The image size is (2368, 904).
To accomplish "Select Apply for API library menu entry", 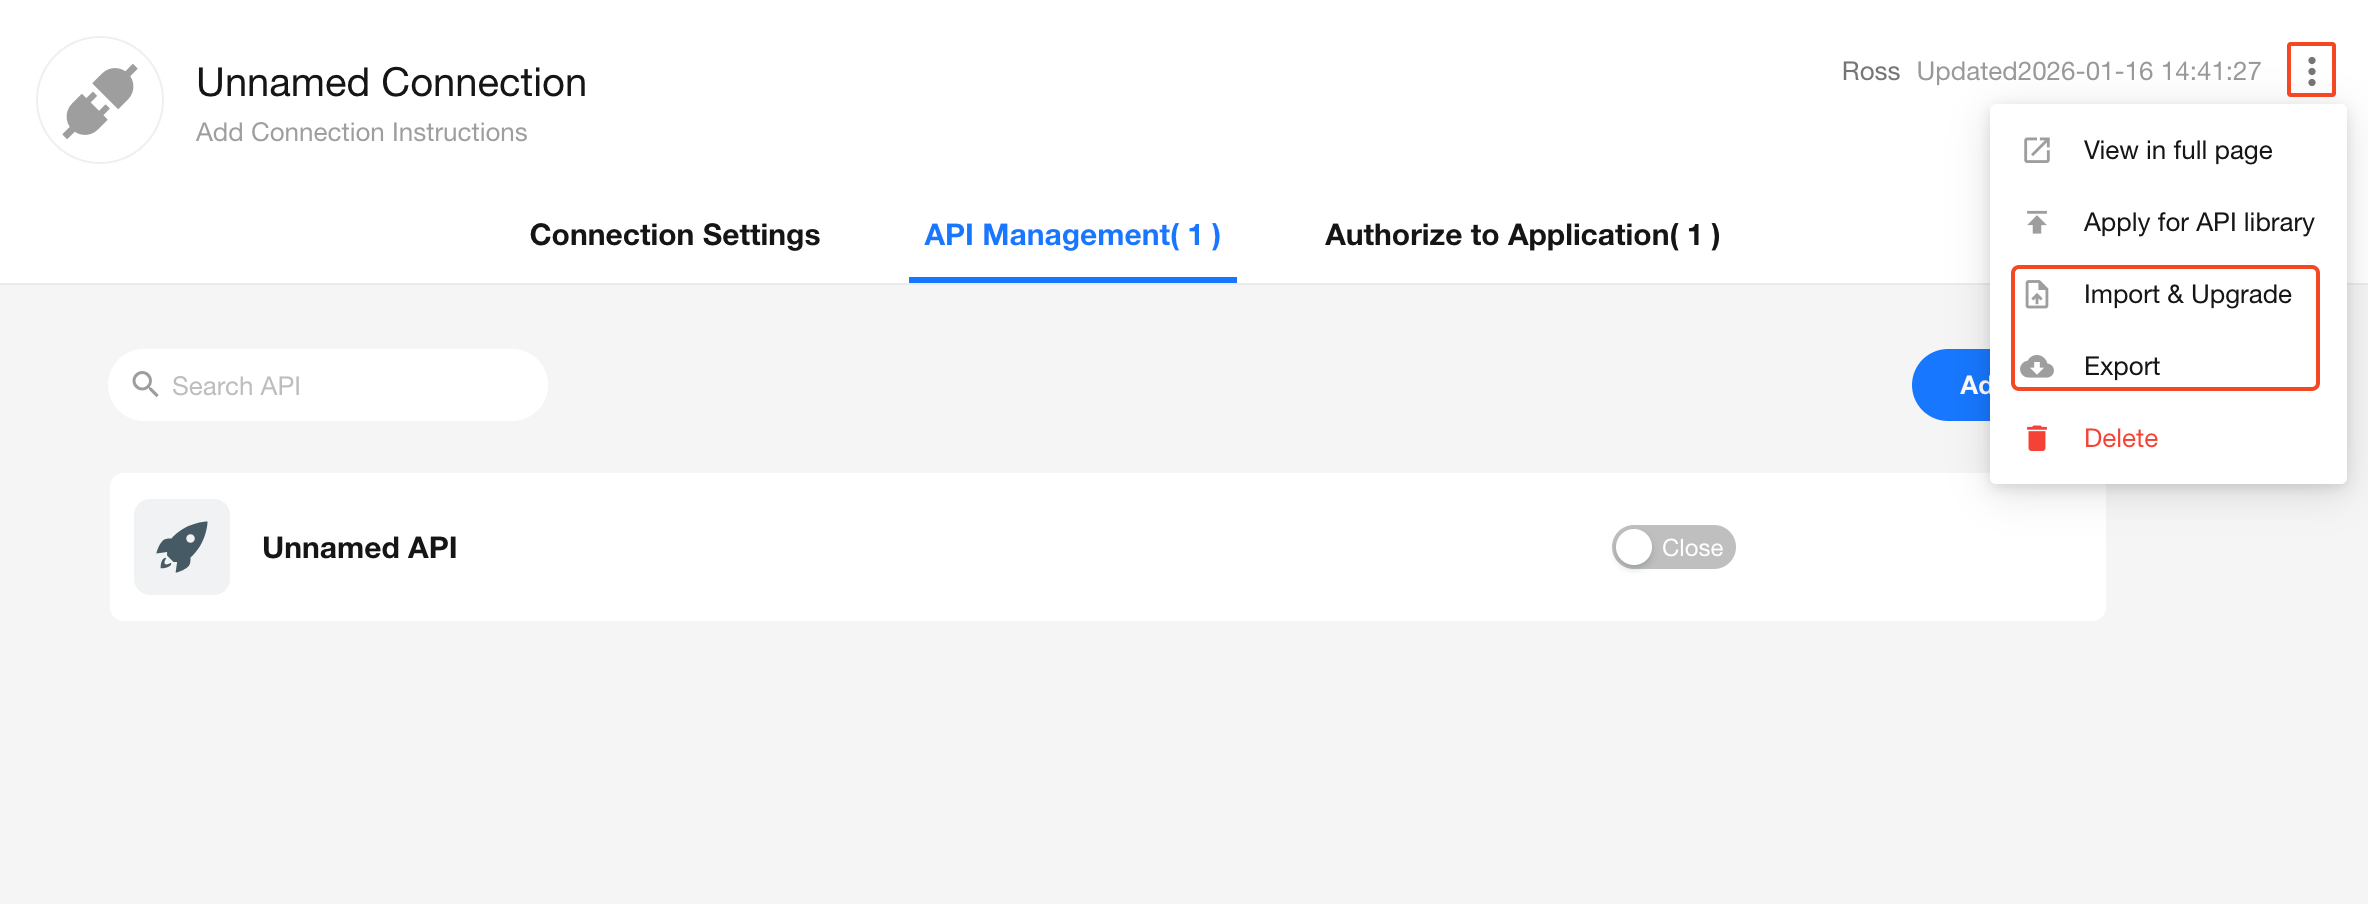I will pyautogui.click(x=2198, y=222).
